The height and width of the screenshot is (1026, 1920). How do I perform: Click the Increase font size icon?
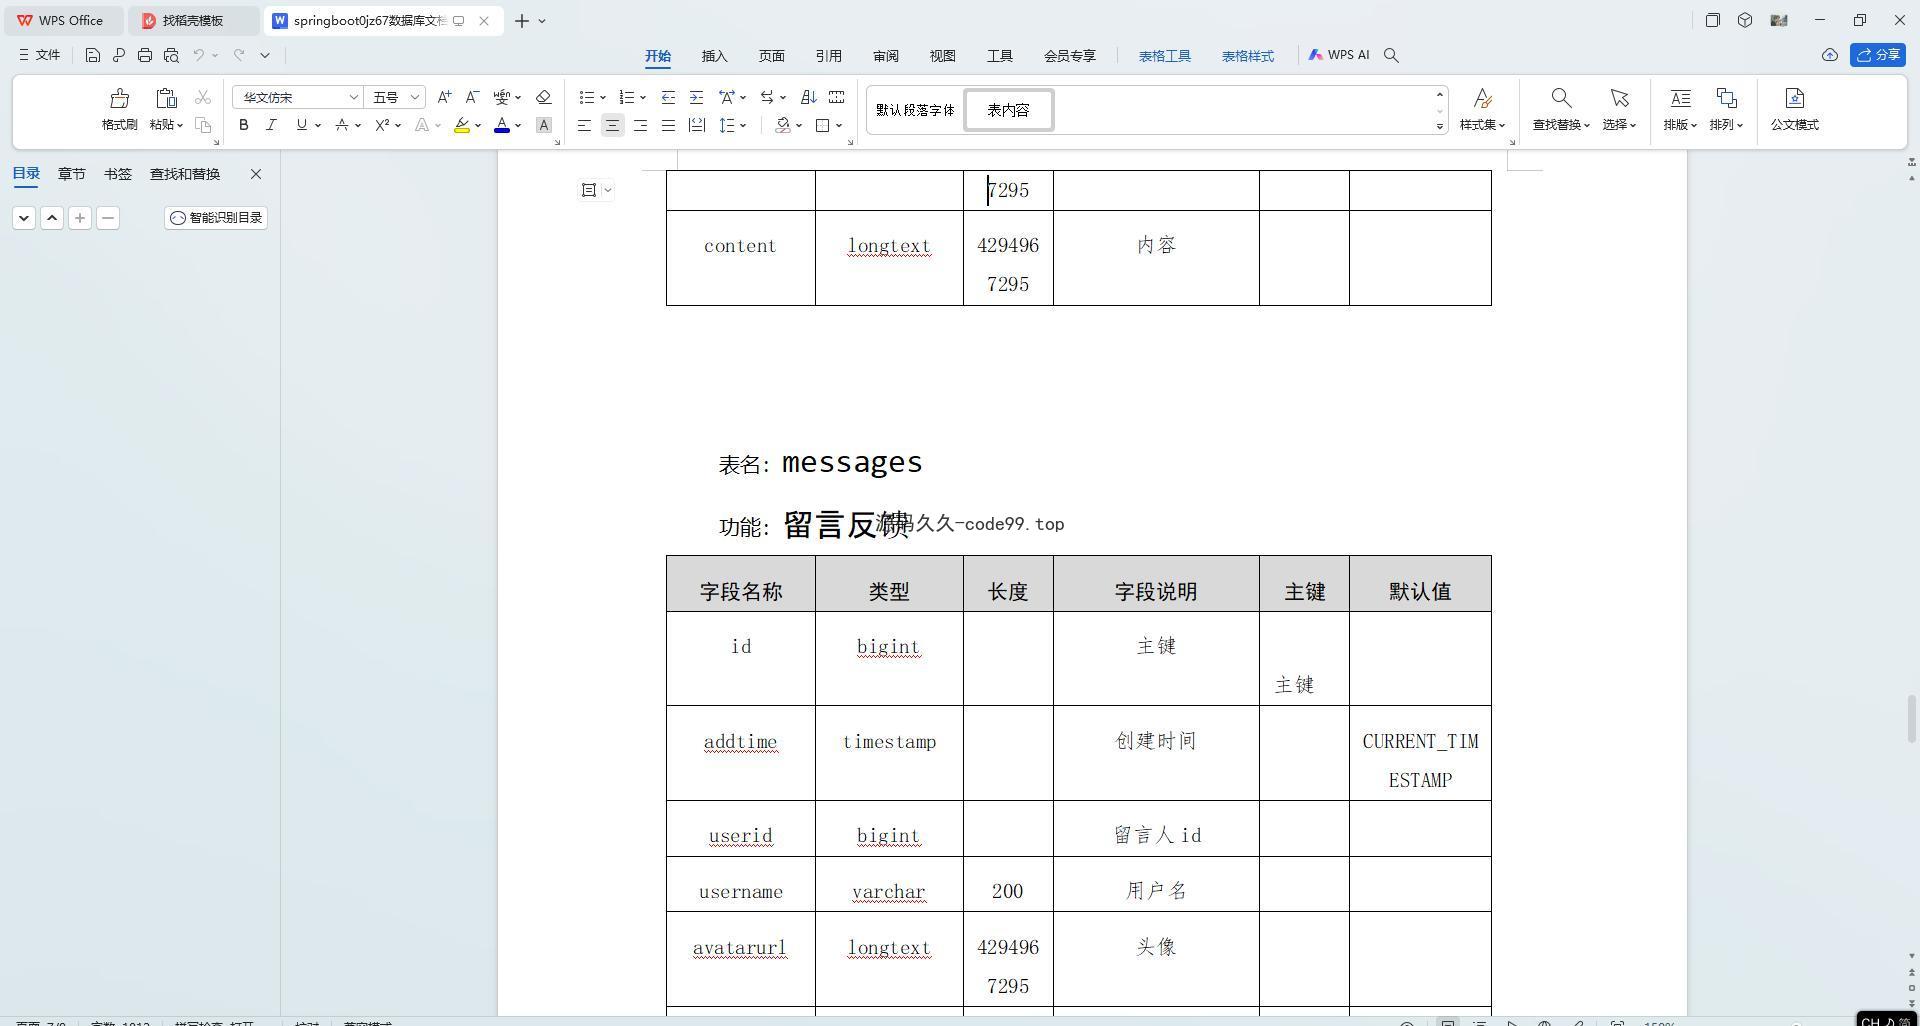pyautogui.click(x=444, y=97)
